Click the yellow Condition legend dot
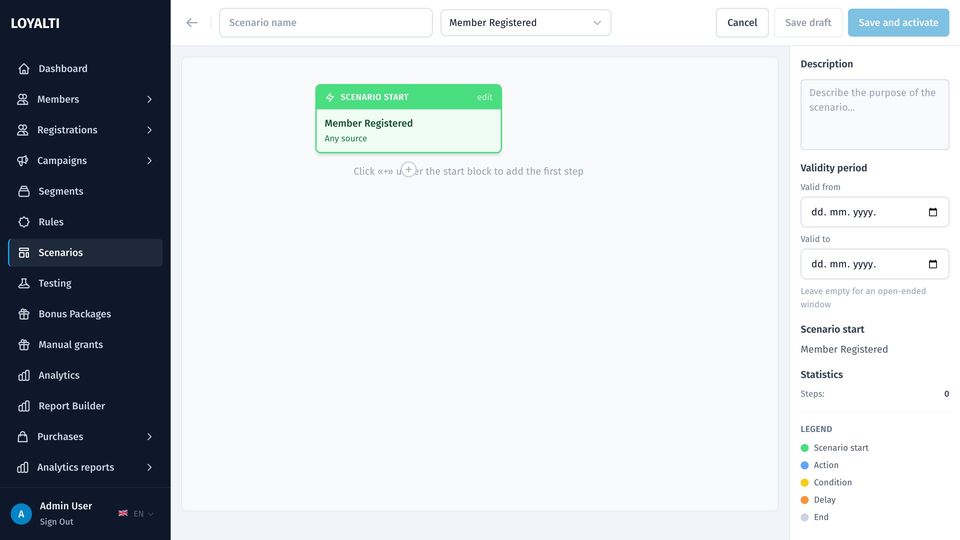This screenshot has width=960, height=540. click(804, 482)
